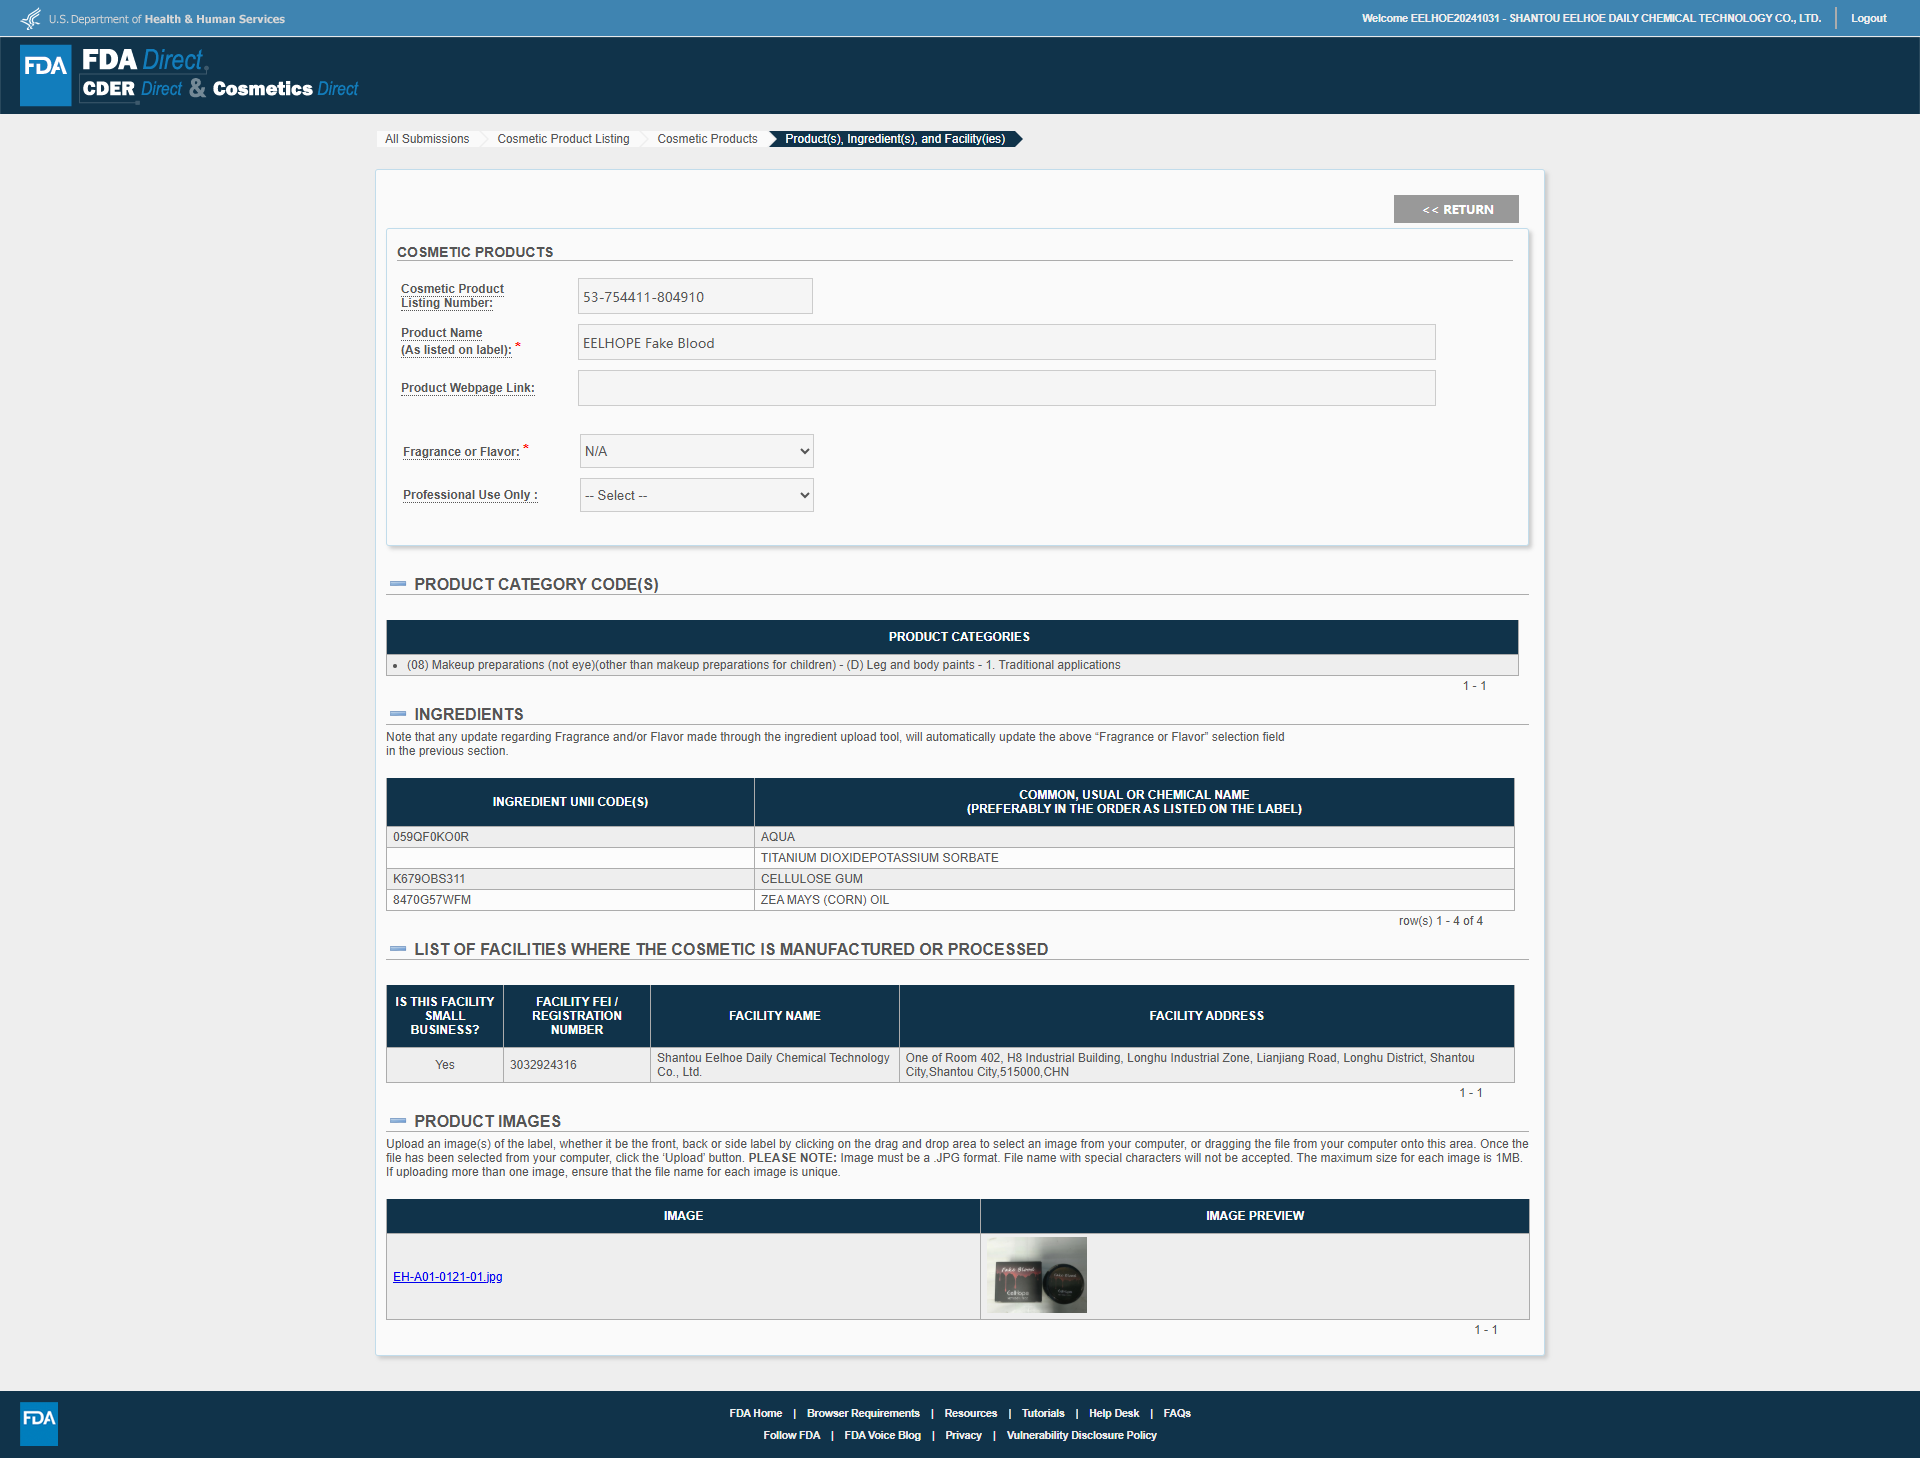
Task: Click the UNII code K679OBS311 cell
Action: pos(570,879)
